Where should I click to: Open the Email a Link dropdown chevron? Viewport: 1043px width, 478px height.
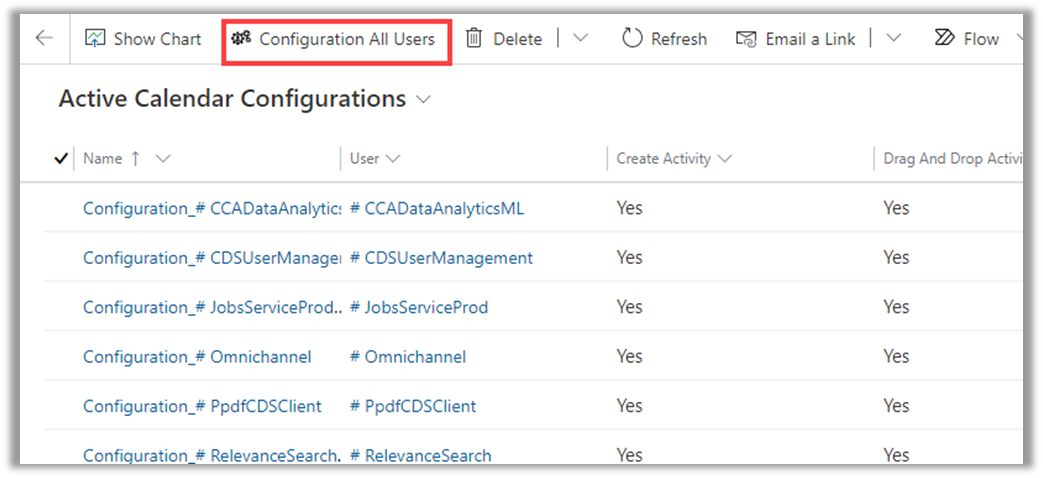point(893,39)
